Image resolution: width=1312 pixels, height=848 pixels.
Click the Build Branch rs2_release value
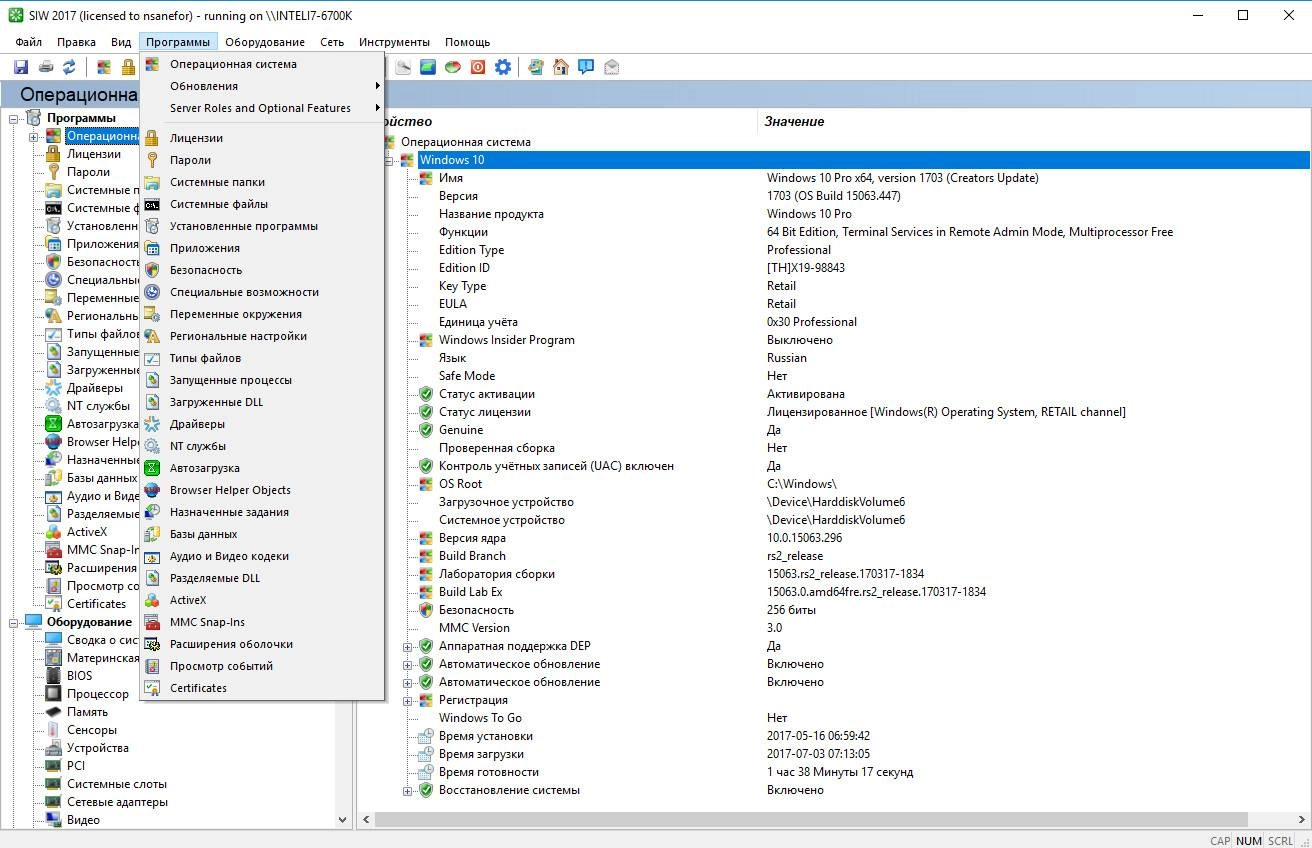pyautogui.click(x=795, y=556)
